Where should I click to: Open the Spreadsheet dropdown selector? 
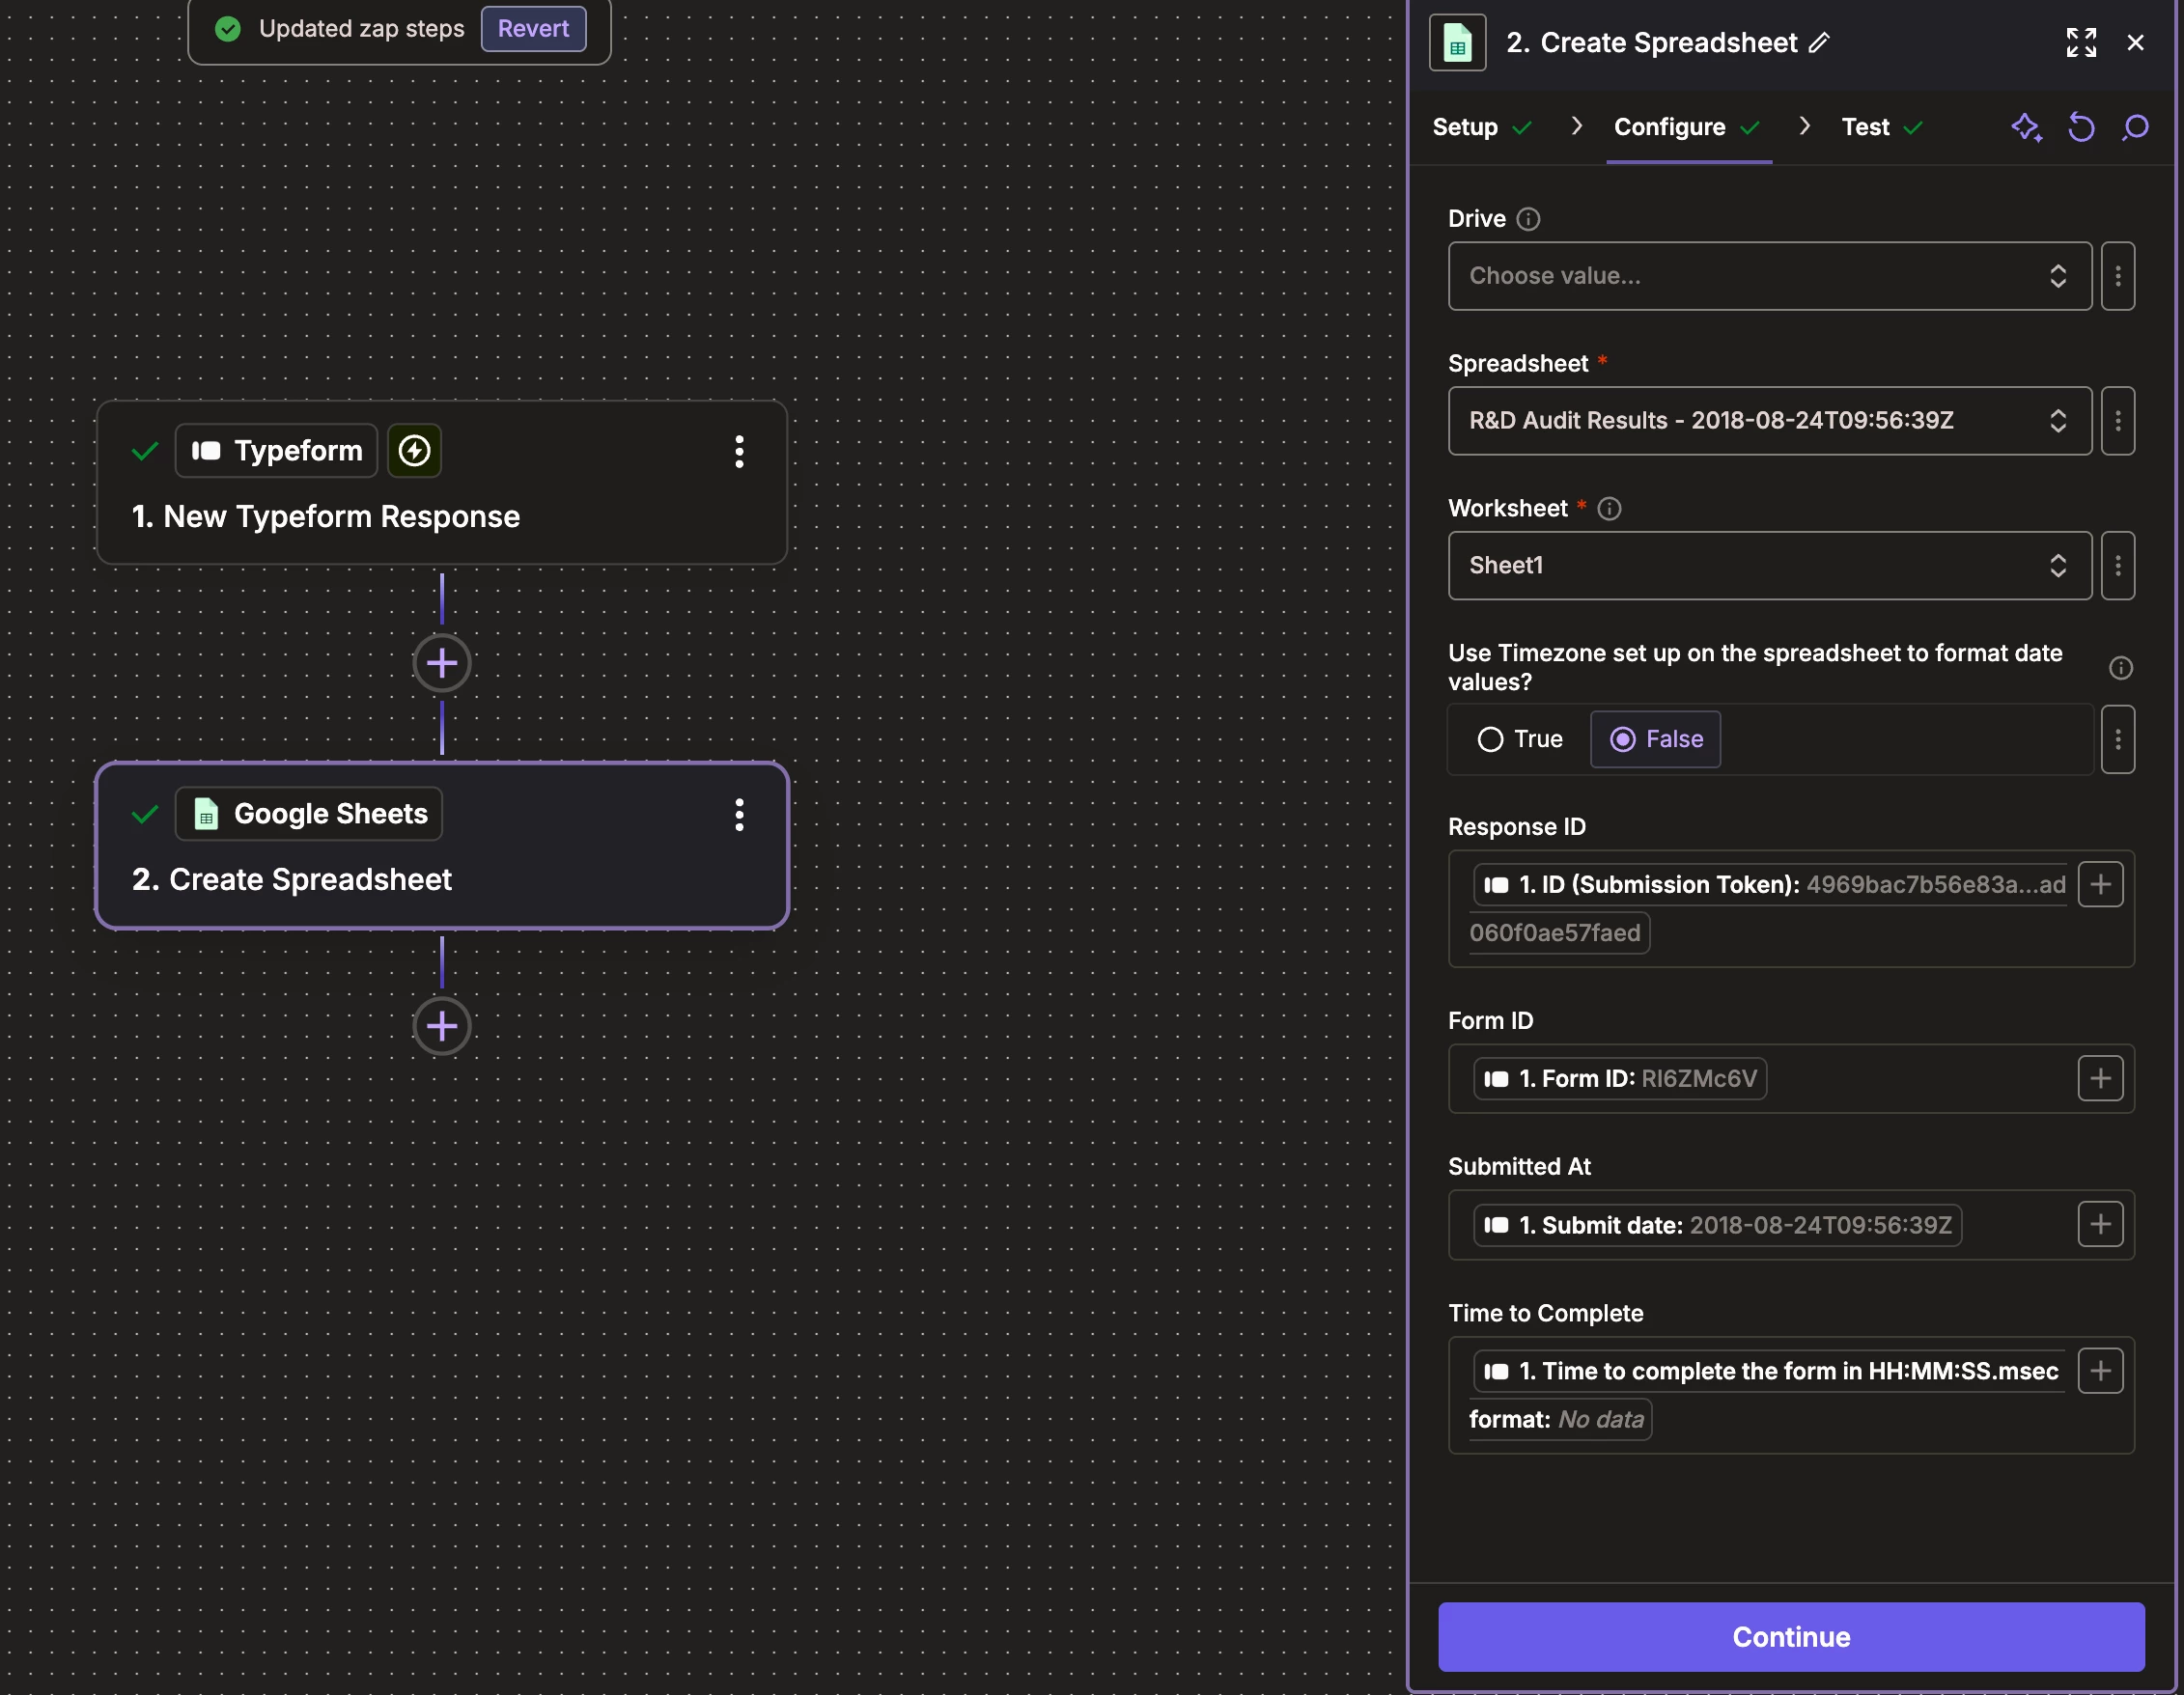tap(1769, 421)
